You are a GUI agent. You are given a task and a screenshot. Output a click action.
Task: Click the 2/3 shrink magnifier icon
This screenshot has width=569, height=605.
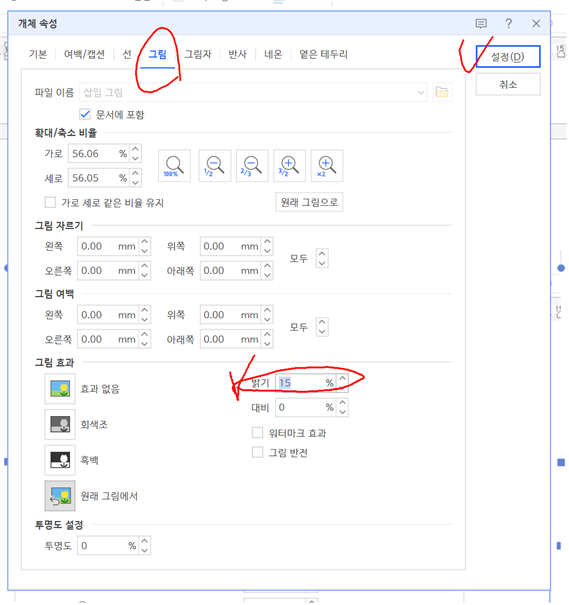coord(252,166)
